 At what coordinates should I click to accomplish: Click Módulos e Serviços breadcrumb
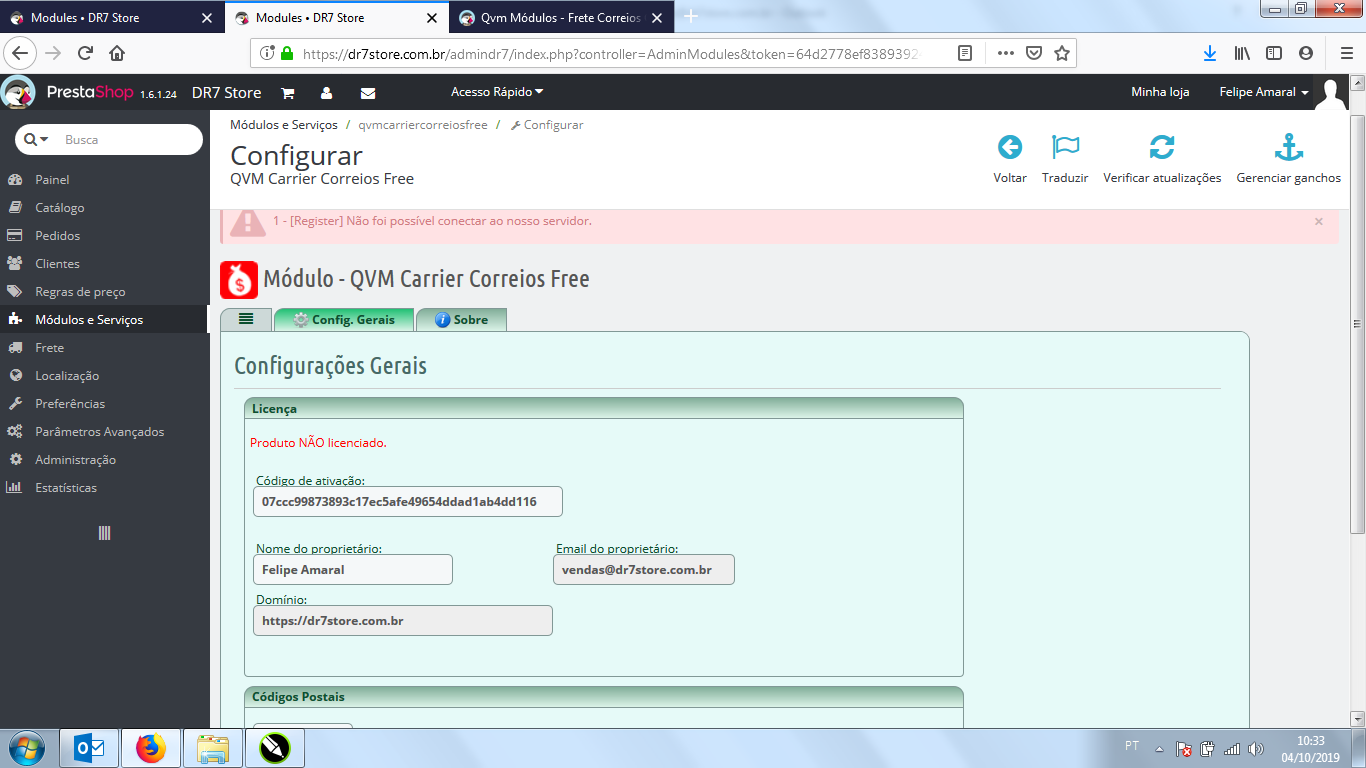(x=284, y=125)
